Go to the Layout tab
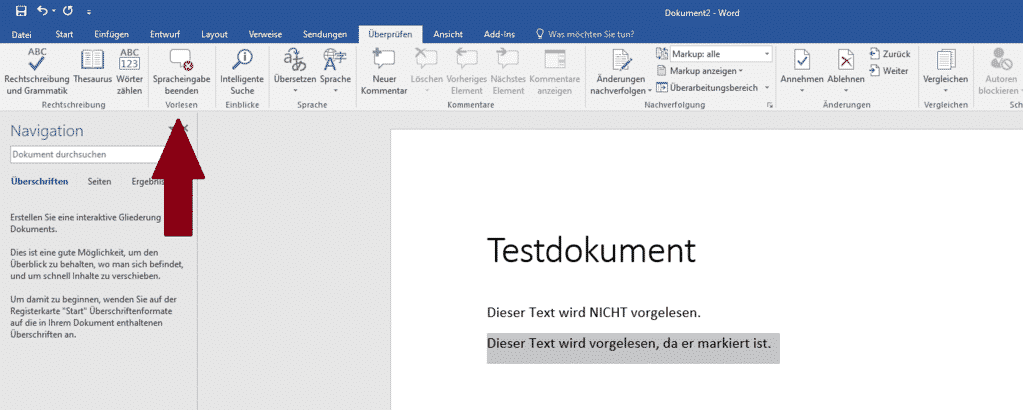Screen dimensions: 1023x410 coord(214,35)
